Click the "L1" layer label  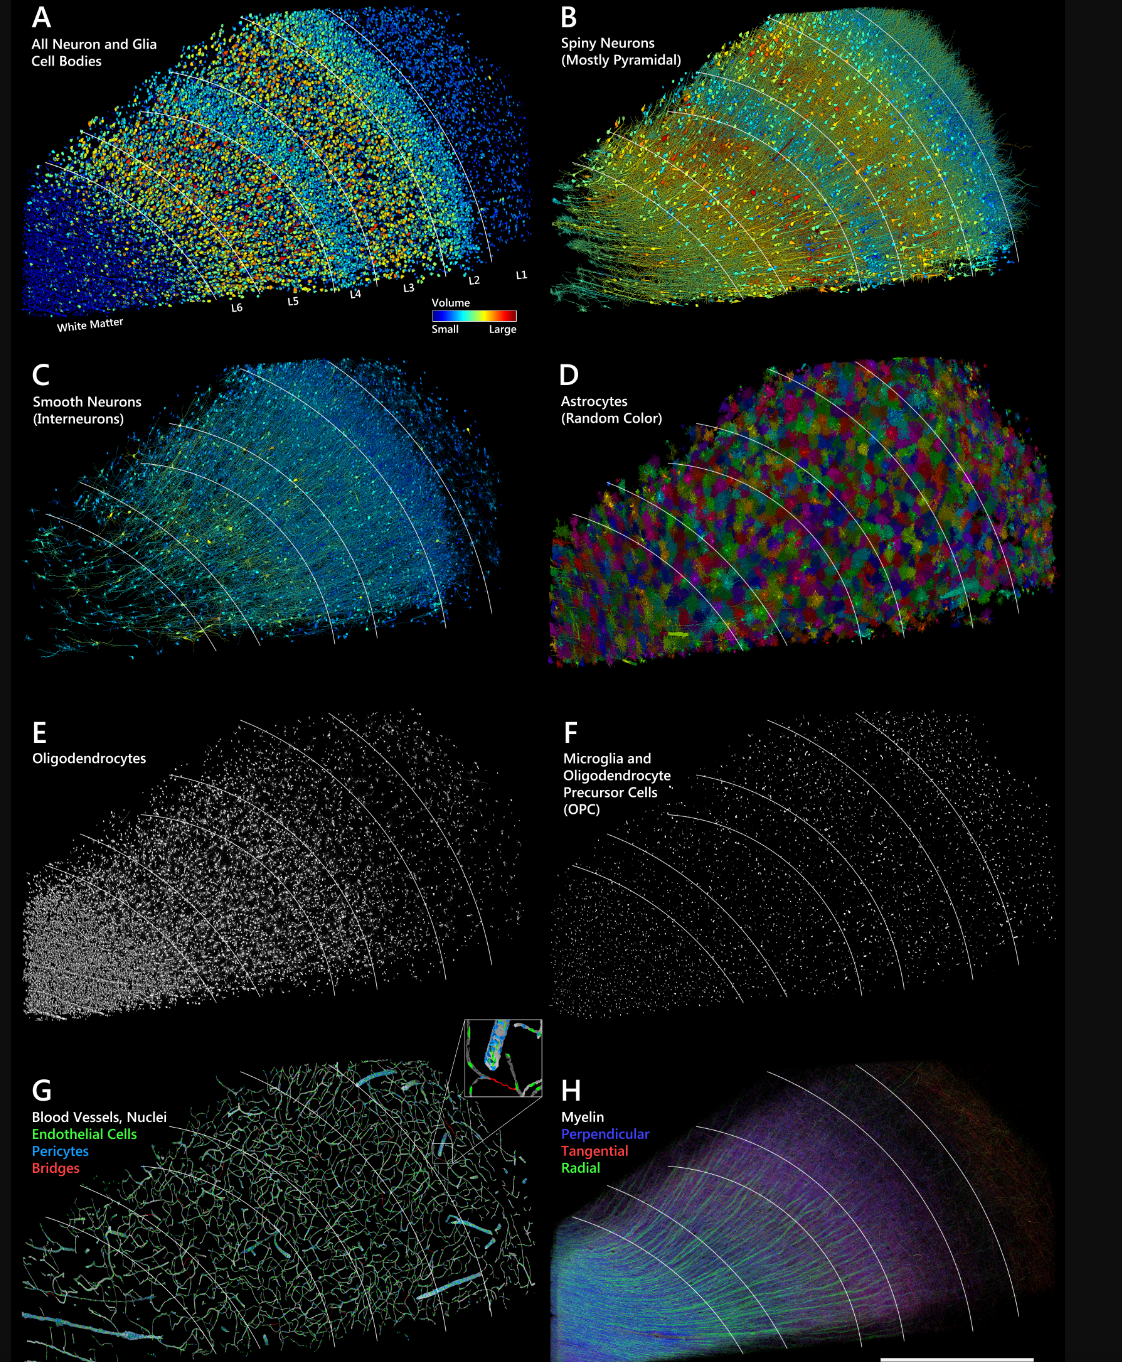[521, 275]
